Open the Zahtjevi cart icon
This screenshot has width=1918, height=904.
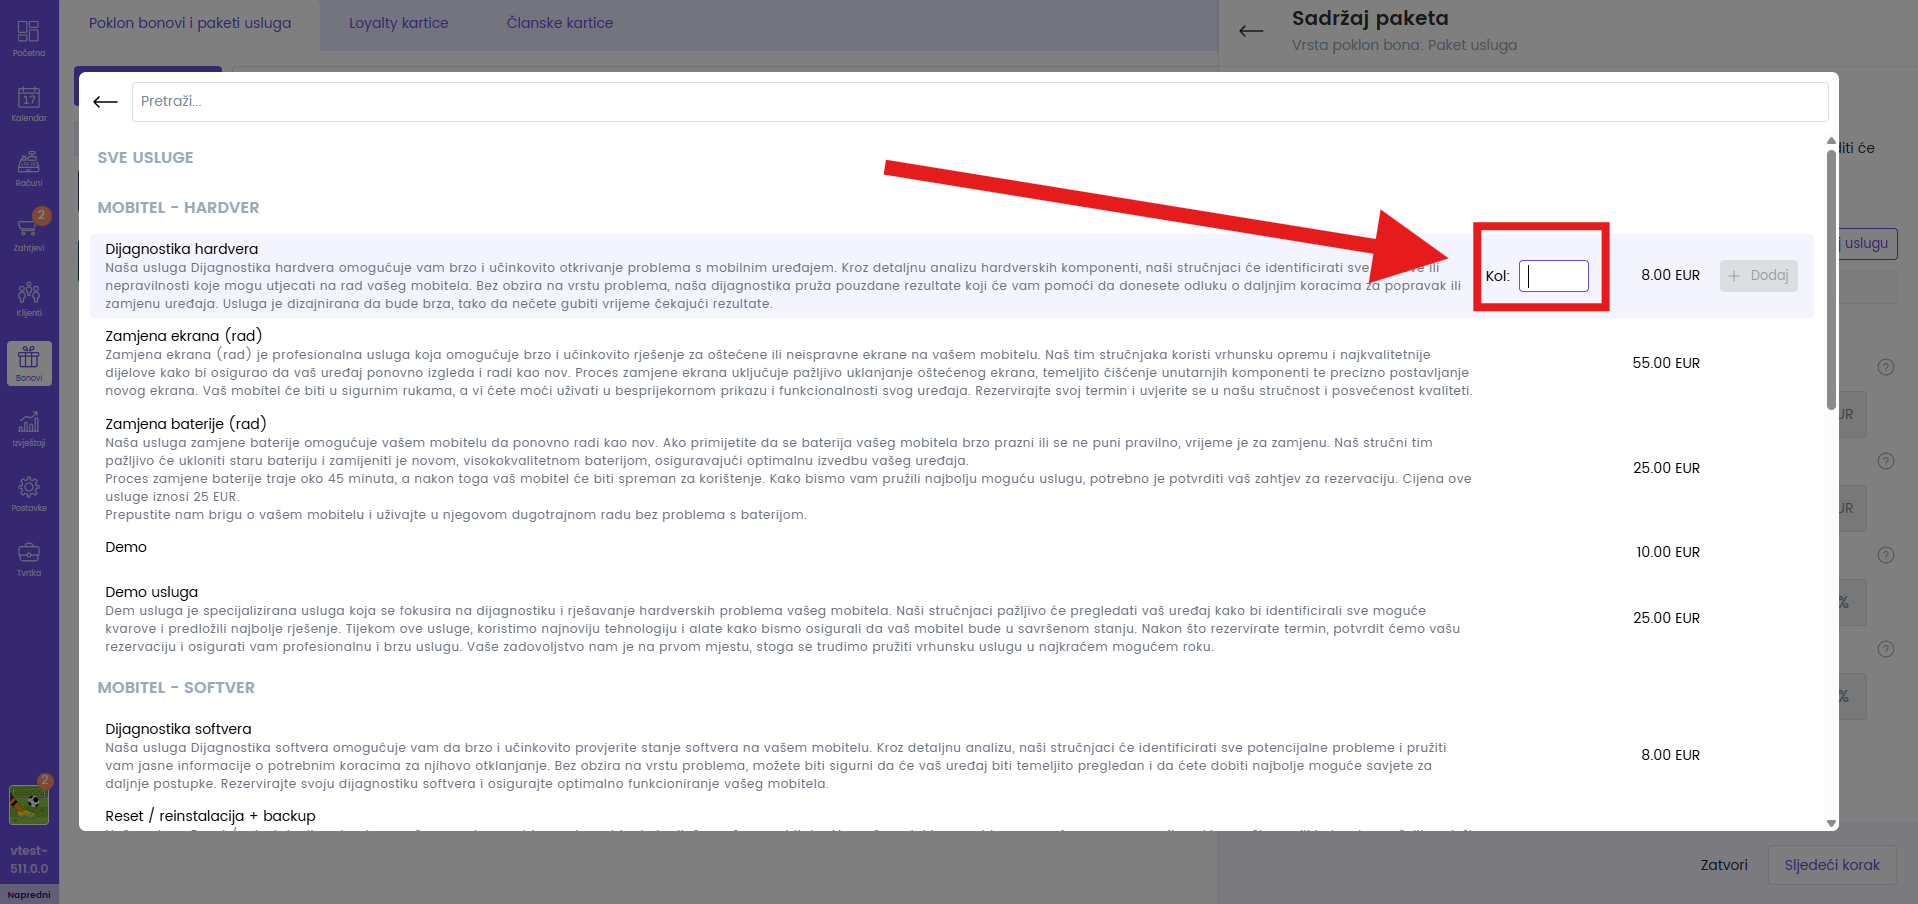[28, 232]
